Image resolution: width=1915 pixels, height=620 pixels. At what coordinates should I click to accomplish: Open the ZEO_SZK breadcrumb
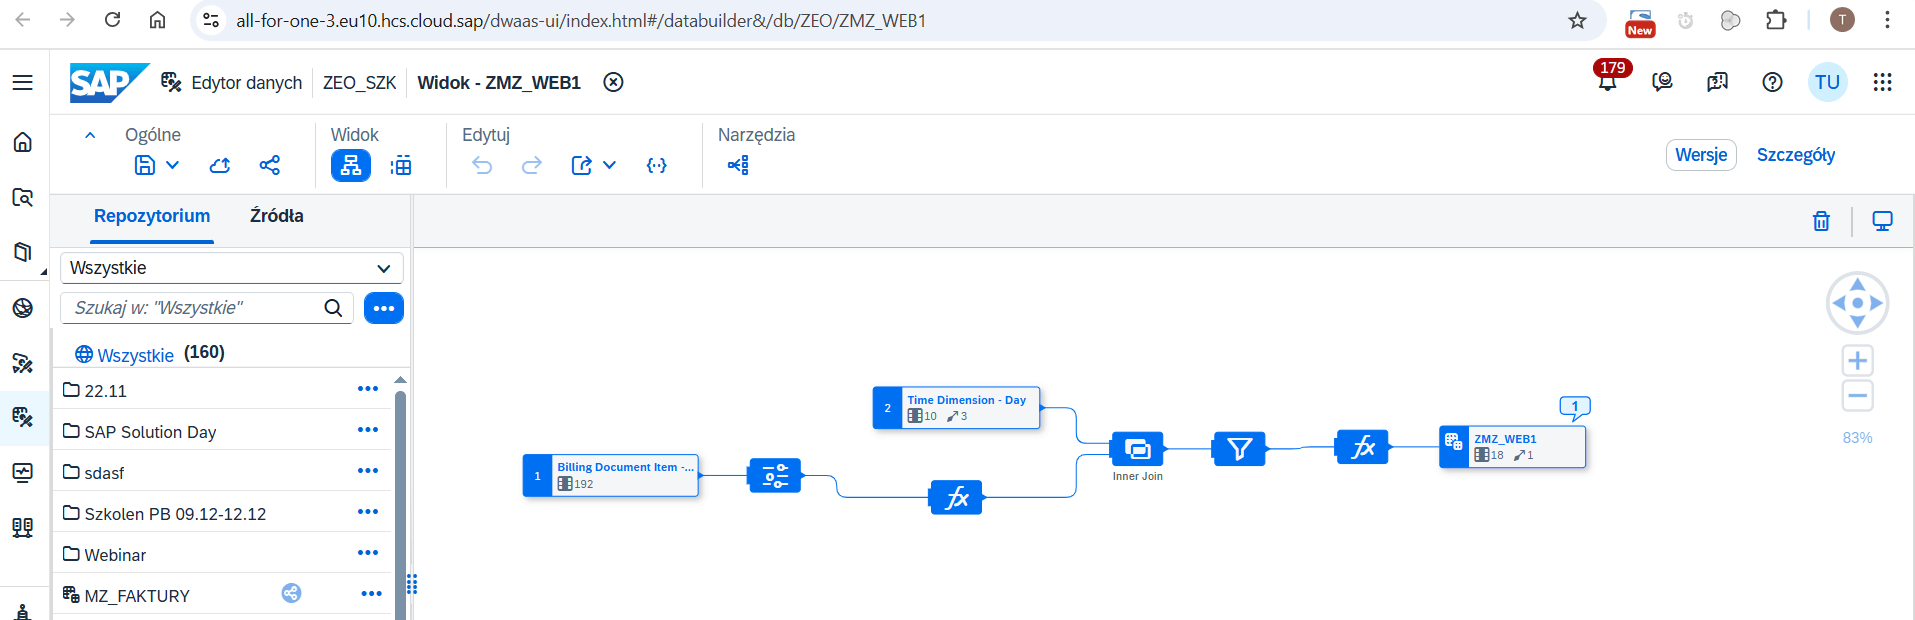click(359, 83)
